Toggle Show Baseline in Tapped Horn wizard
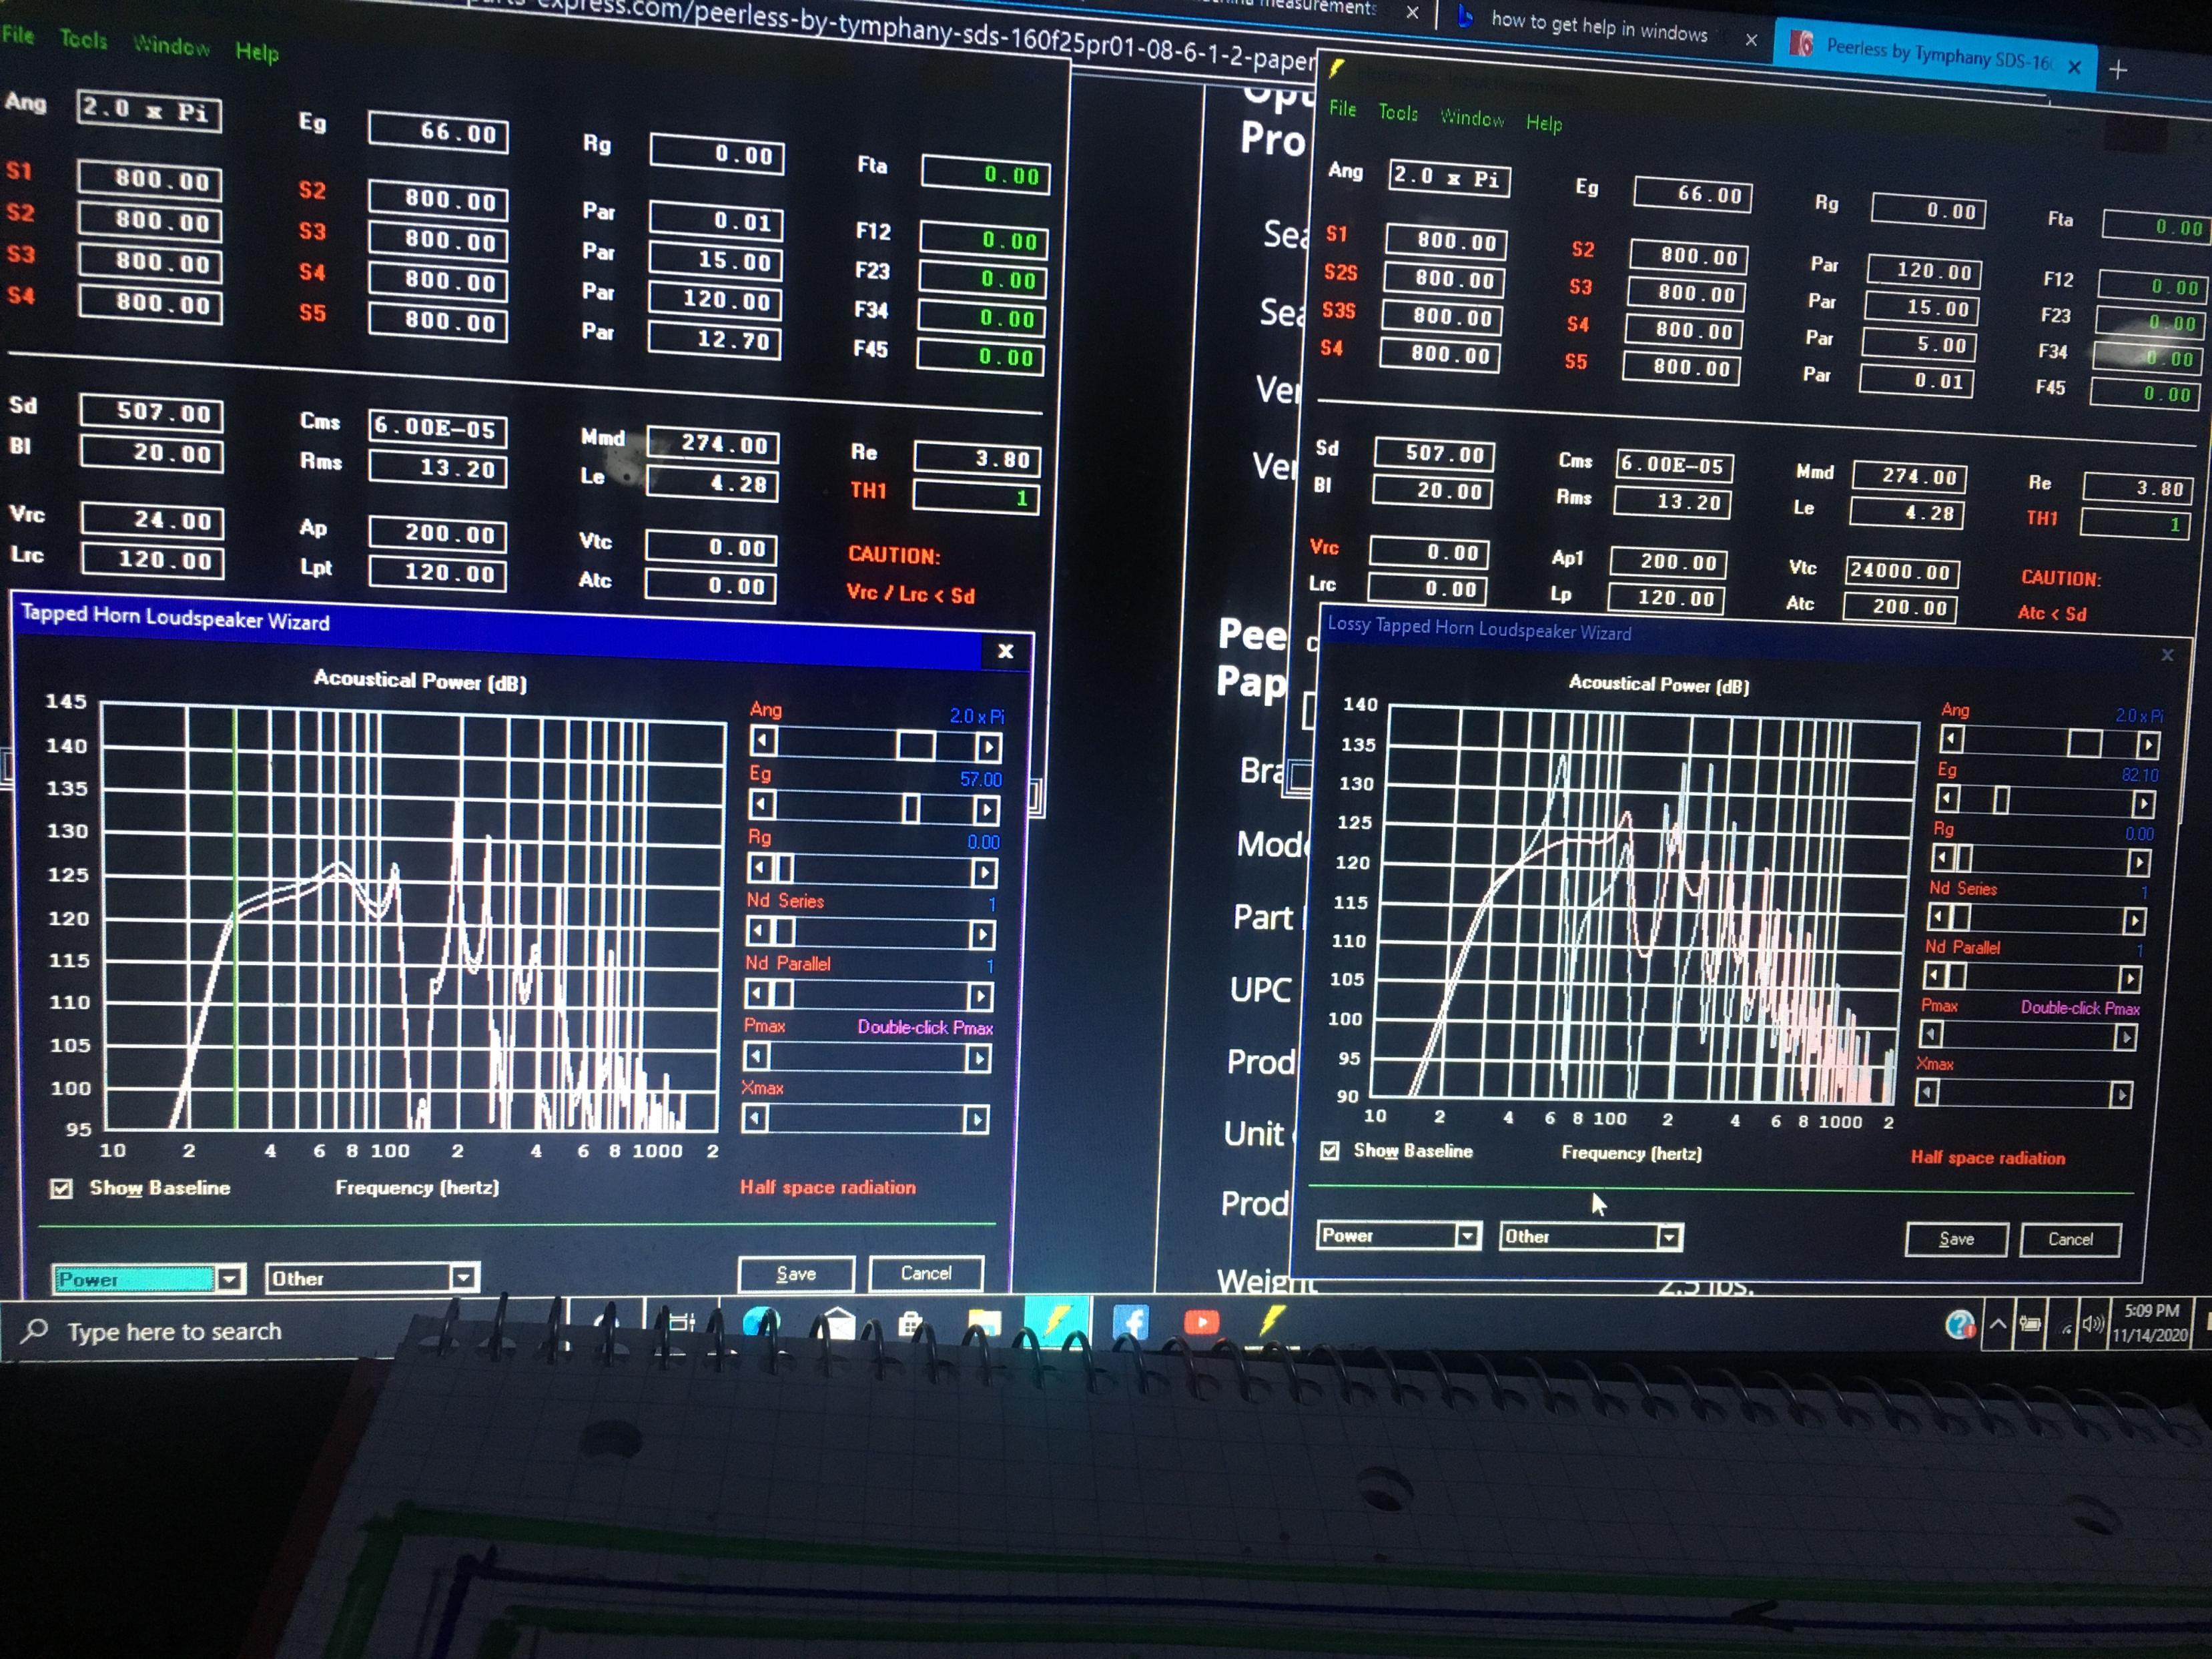Image resolution: width=2212 pixels, height=1659 pixels. (62, 1188)
